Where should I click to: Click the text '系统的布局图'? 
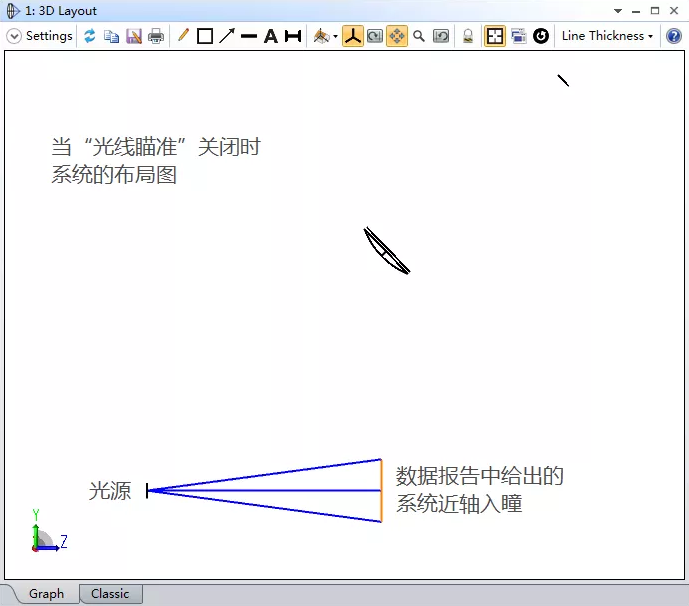(114, 175)
